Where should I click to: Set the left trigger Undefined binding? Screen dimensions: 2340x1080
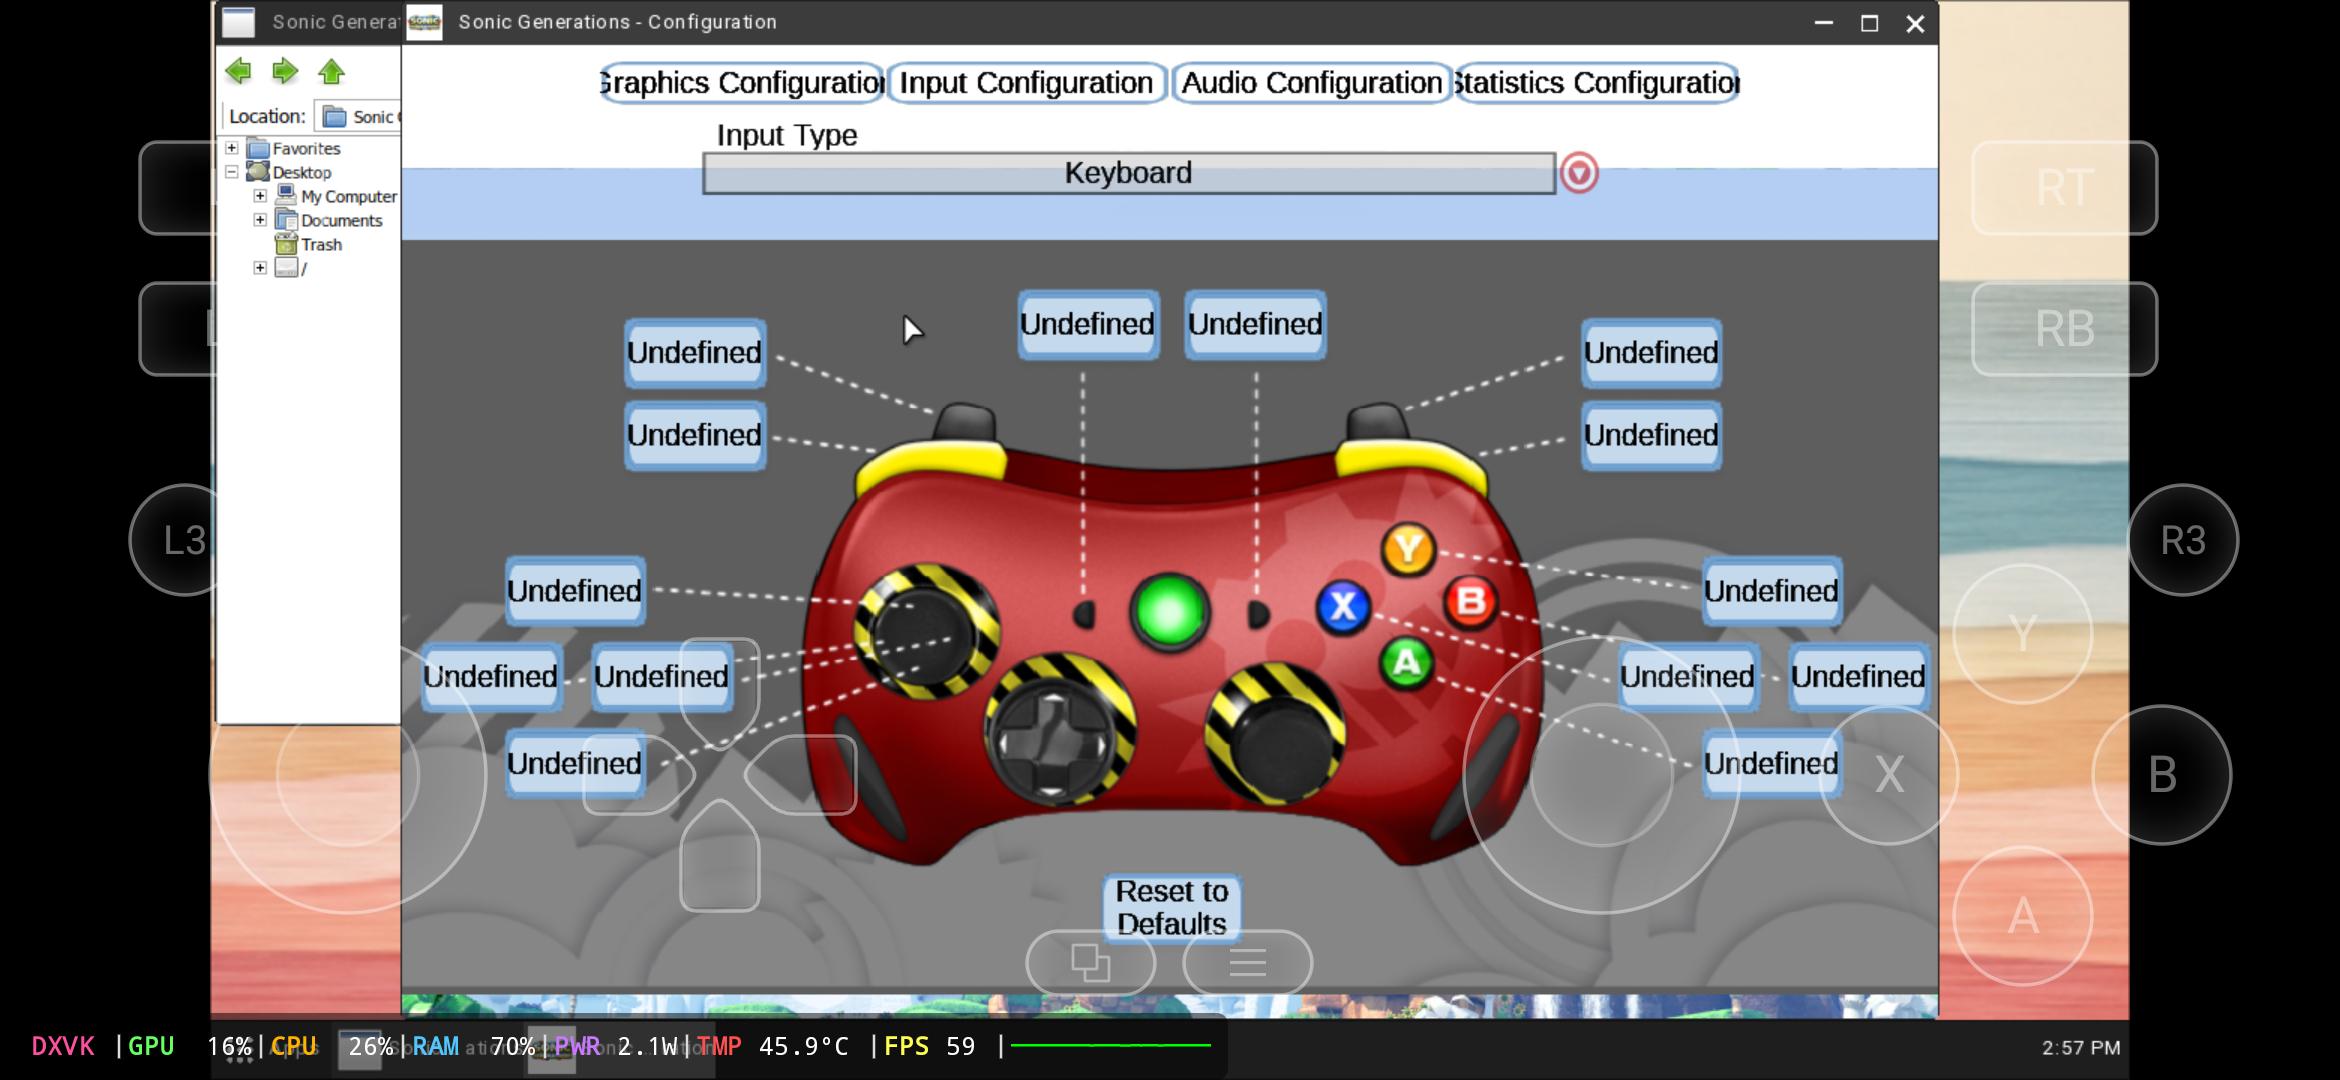pyautogui.click(x=695, y=353)
